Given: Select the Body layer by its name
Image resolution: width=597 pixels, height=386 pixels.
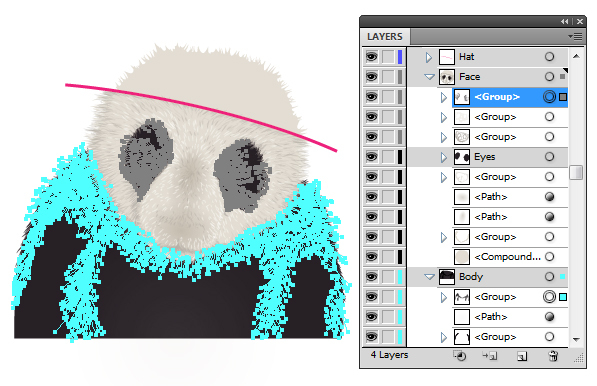Looking at the screenshot, I should point(471,276).
